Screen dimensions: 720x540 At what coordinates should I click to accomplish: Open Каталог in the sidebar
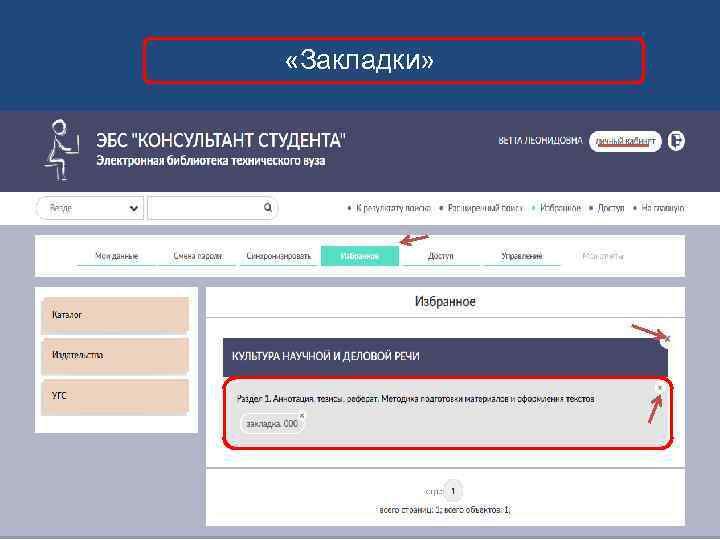point(115,315)
